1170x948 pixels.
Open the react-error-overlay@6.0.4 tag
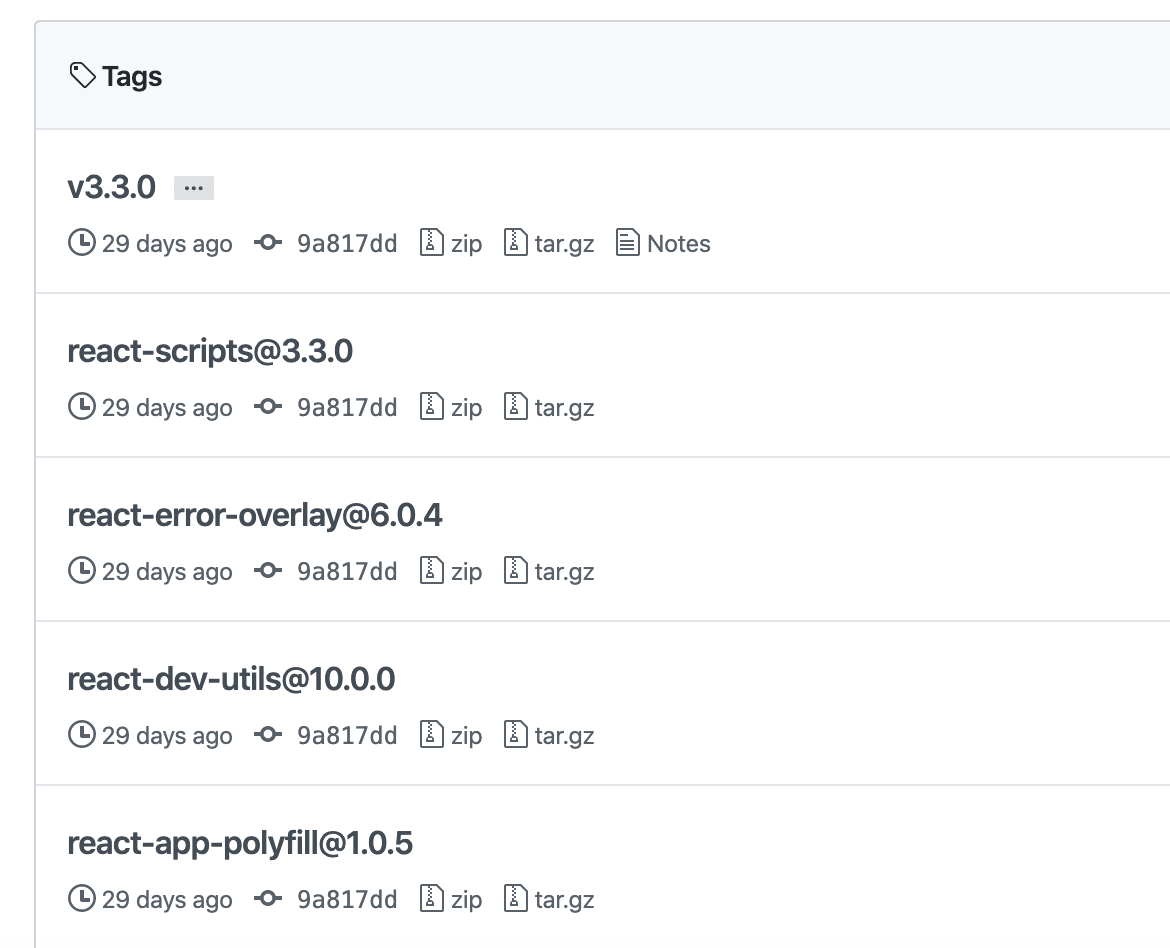point(254,515)
